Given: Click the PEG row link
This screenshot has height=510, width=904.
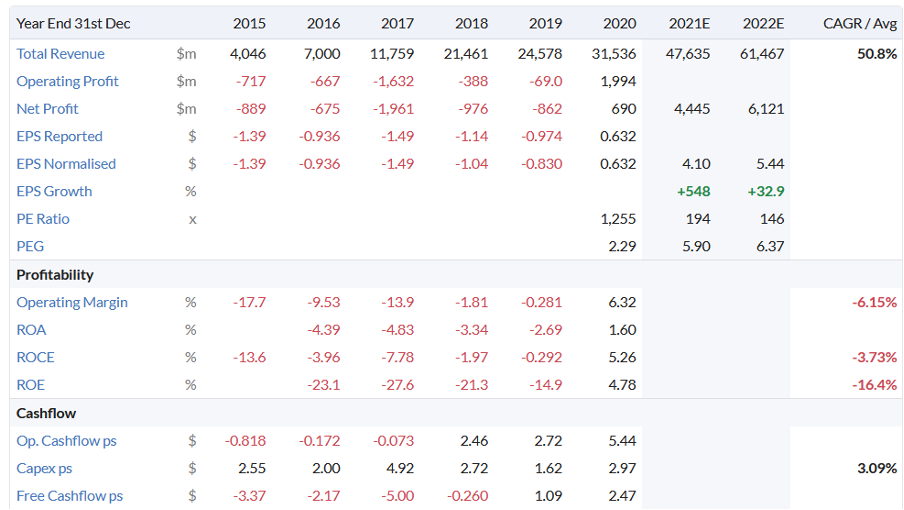Looking at the screenshot, I should click(30, 246).
